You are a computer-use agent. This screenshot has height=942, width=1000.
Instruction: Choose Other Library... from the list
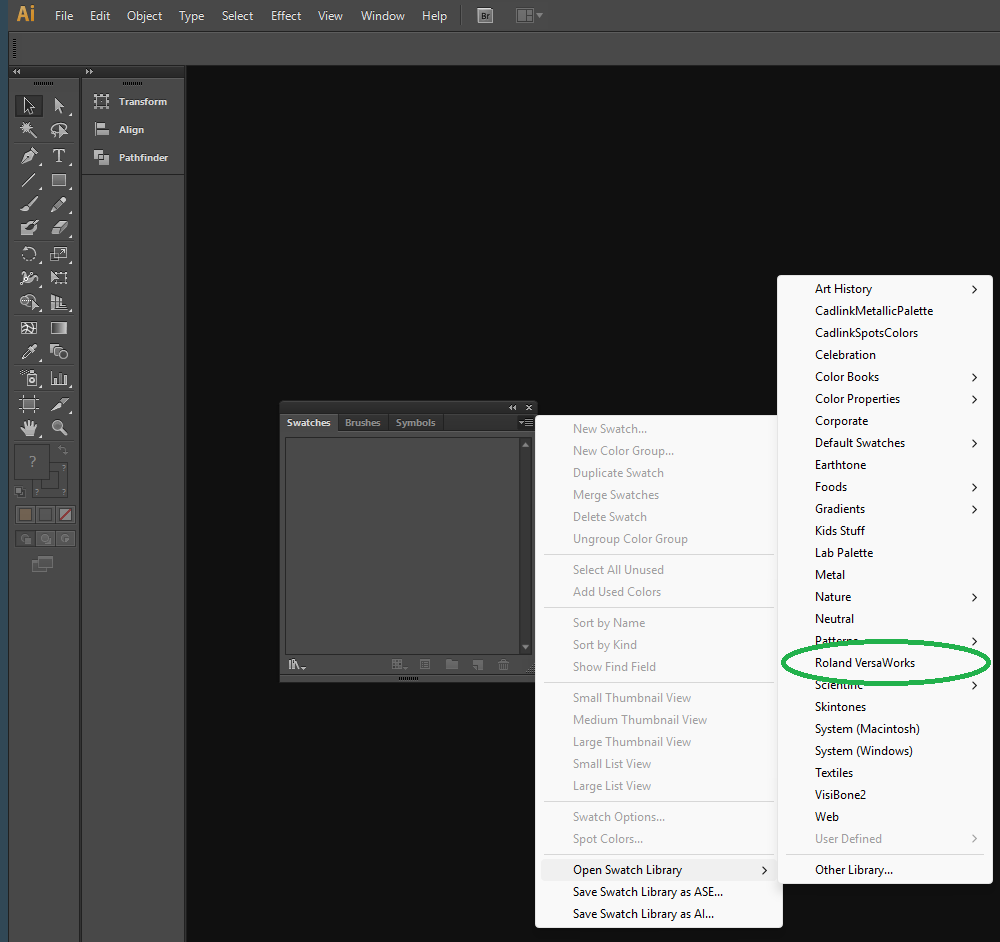pyautogui.click(x=853, y=870)
